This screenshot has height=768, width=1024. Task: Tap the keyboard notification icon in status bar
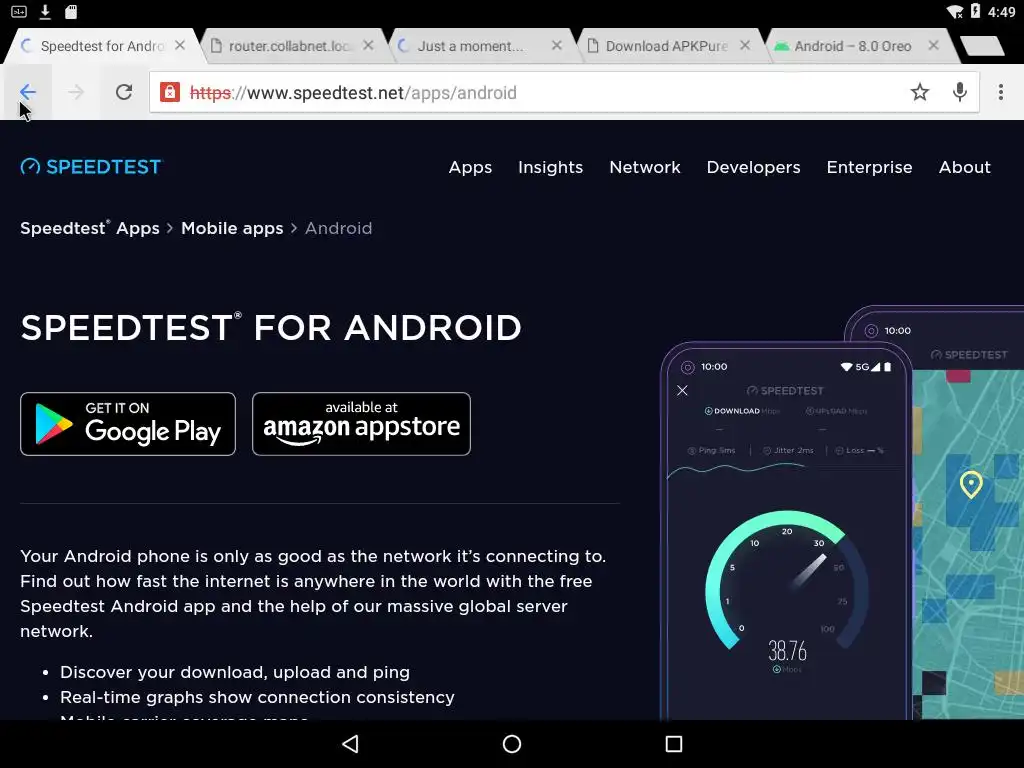(19, 11)
